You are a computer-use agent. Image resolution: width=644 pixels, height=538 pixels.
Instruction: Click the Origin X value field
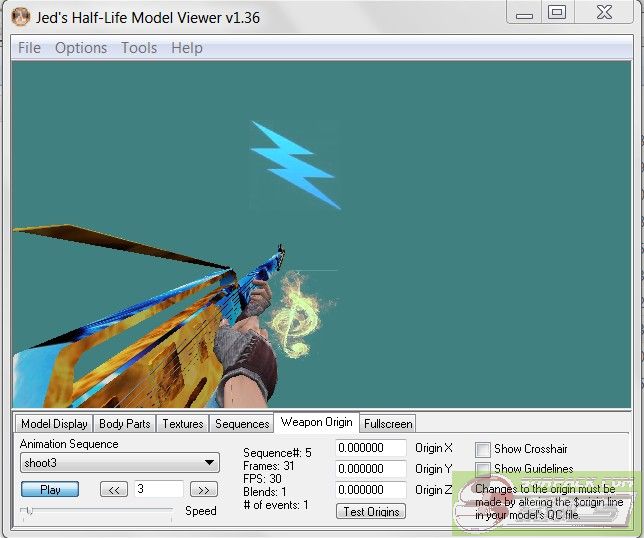[370, 448]
